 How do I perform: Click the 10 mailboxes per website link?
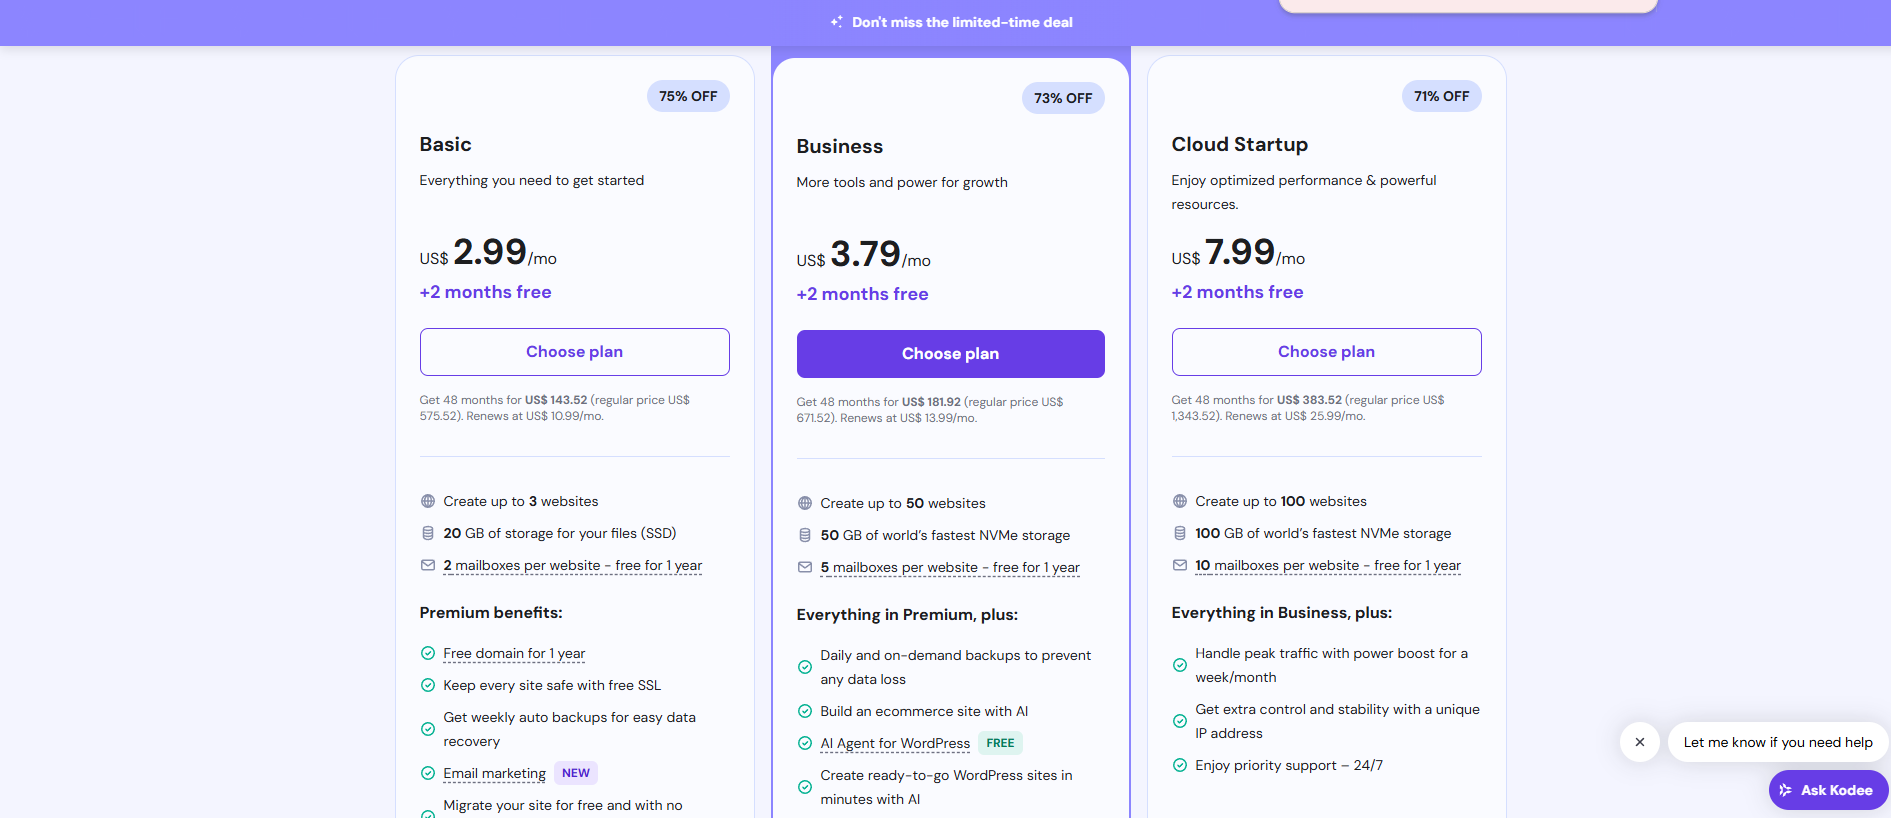1327,565
